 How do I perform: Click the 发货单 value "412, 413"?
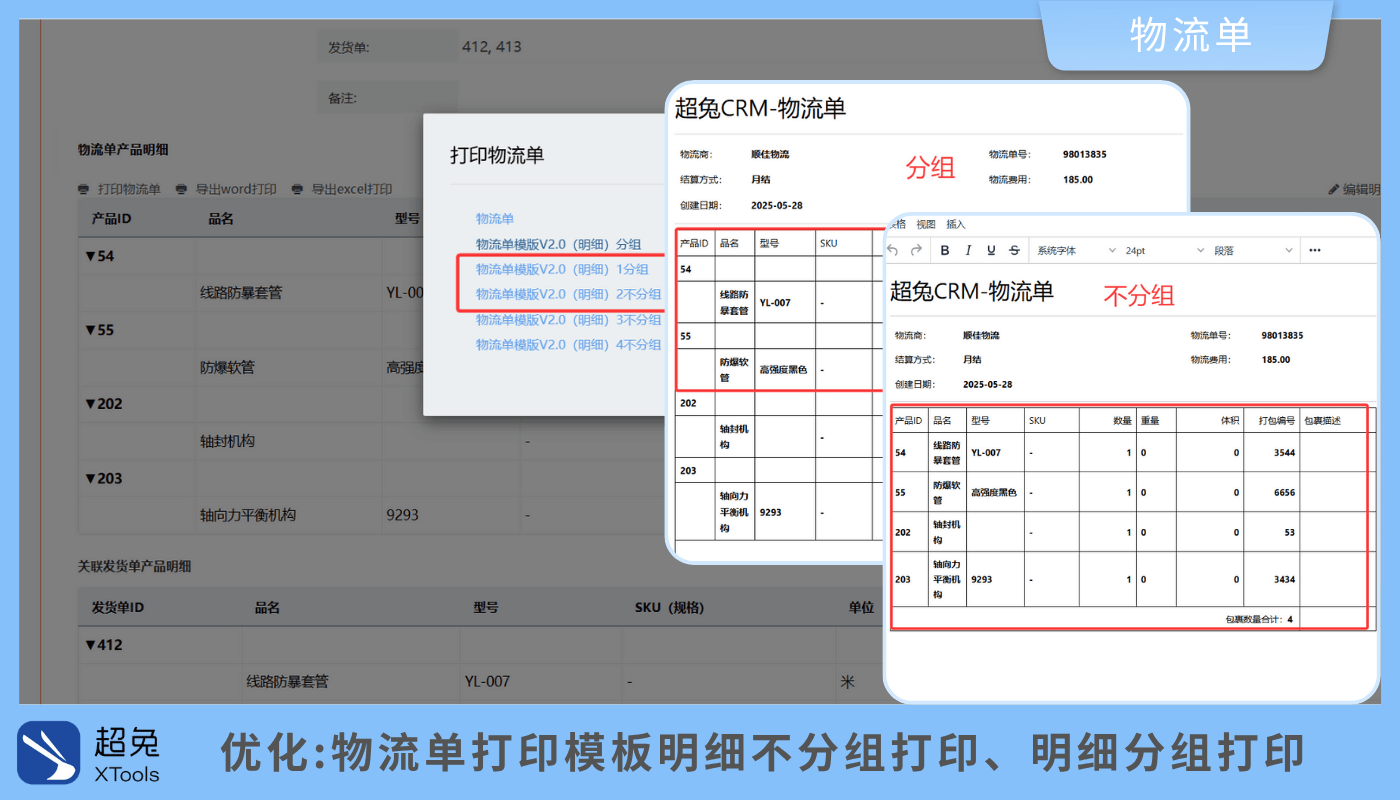click(491, 46)
